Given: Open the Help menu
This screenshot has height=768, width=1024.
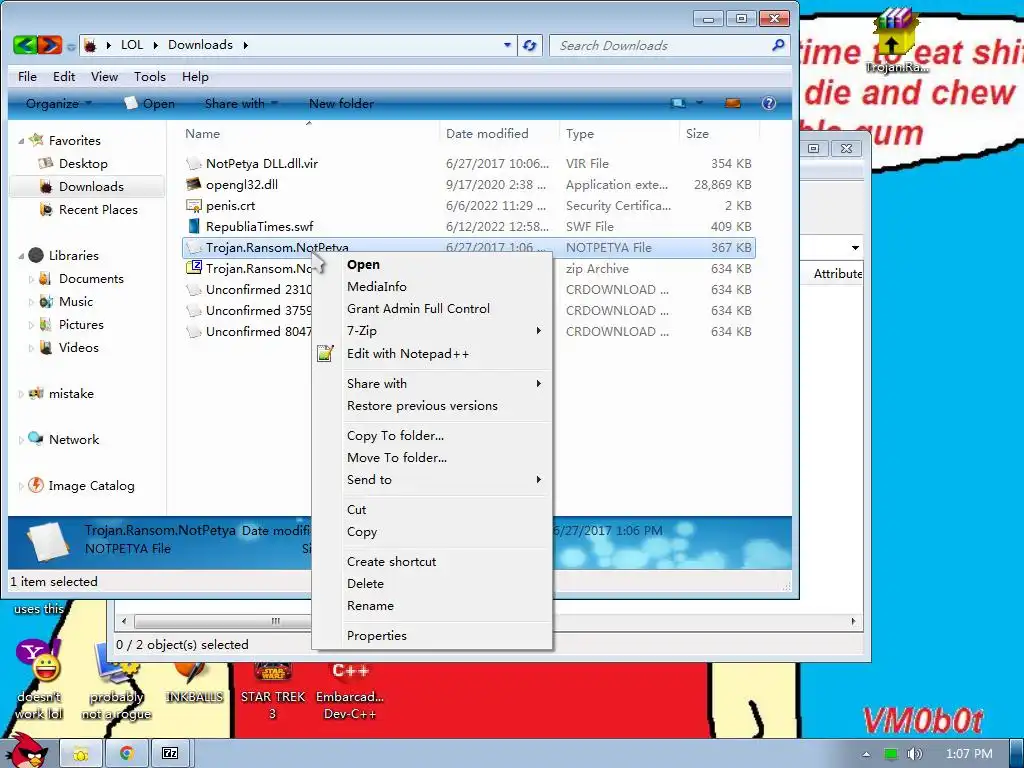Looking at the screenshot, I should tap(195, 76).
